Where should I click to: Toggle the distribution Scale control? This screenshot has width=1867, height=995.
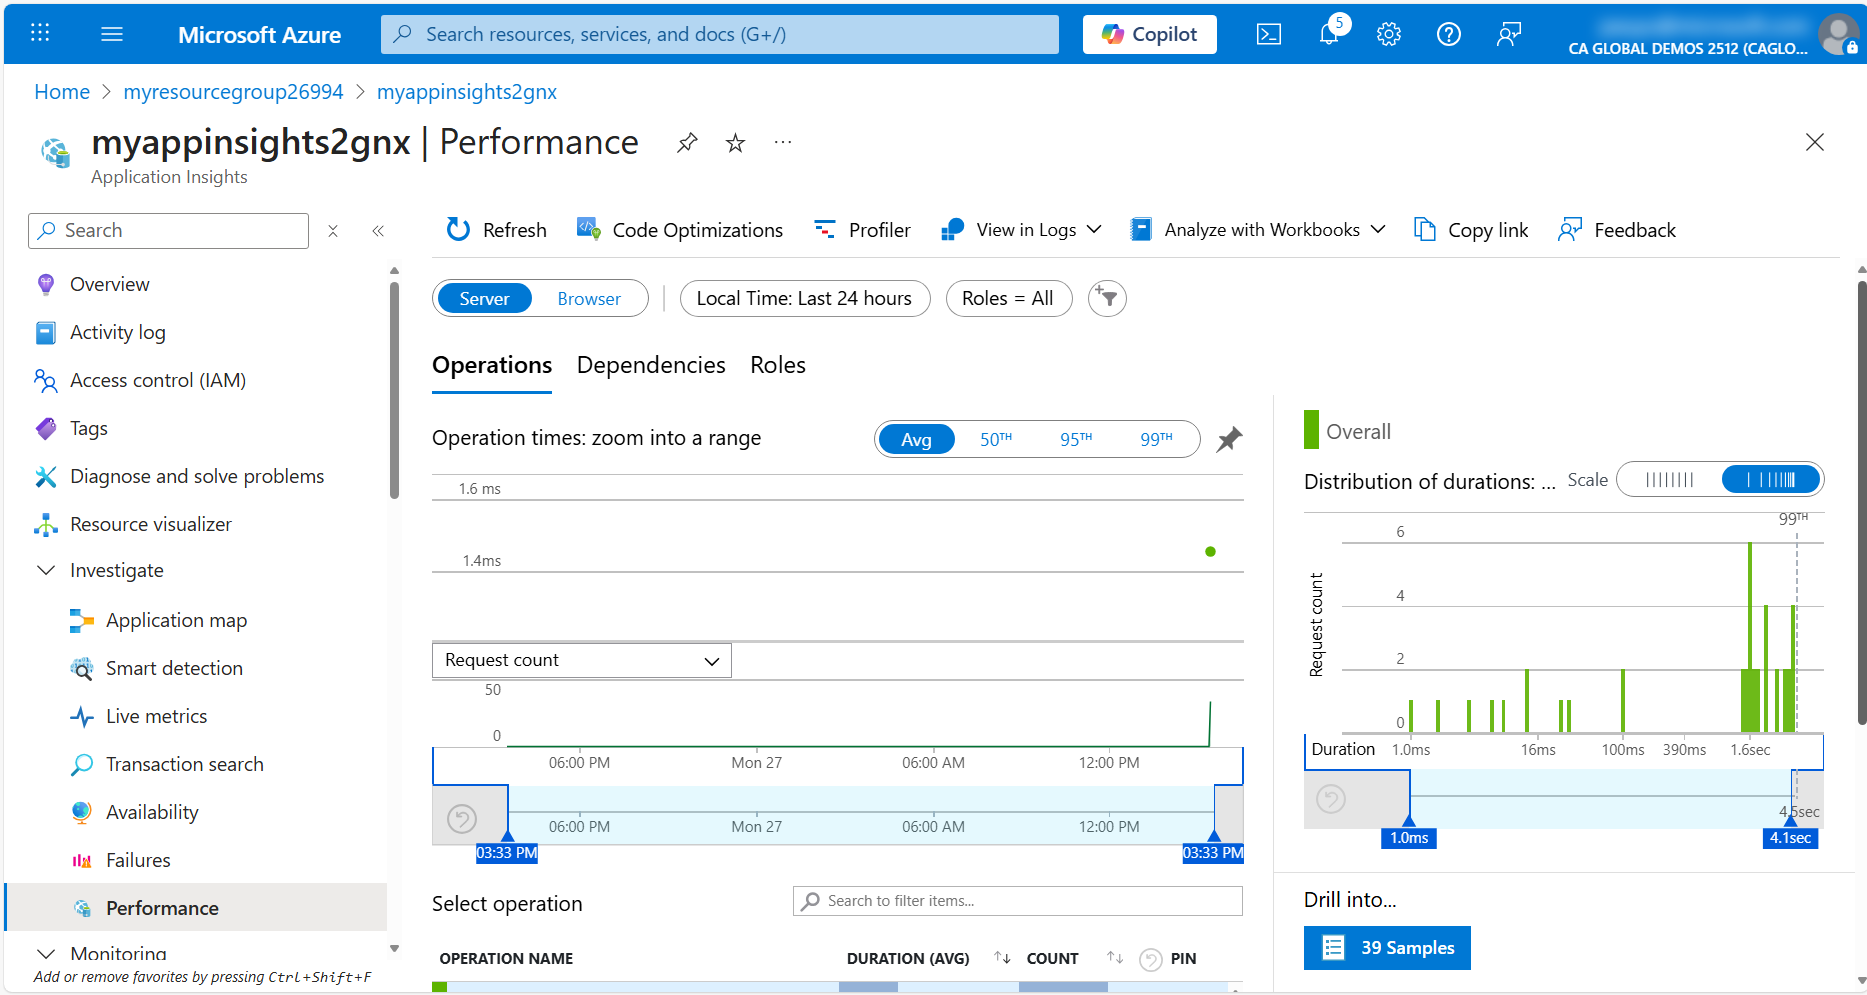1720,479
